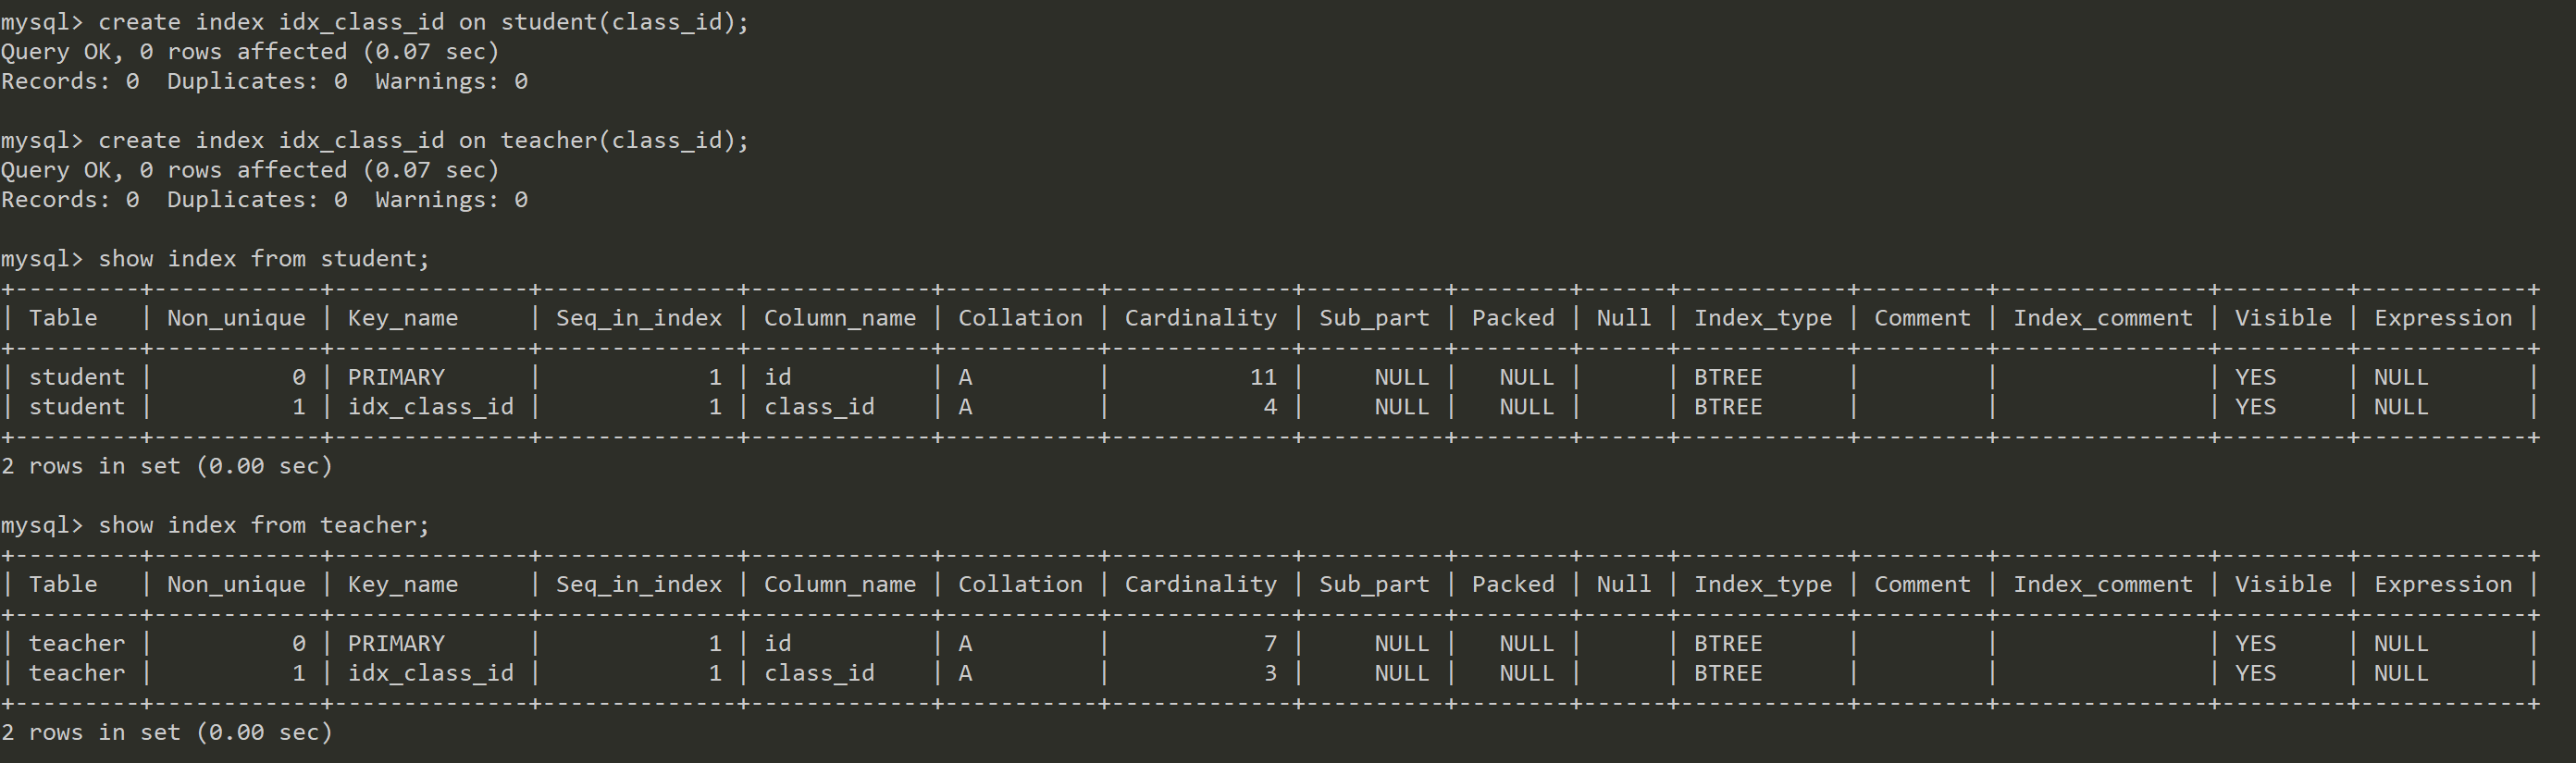2576x763 pixels.
Task: Click the 'show index from student;' command
Action: [x=263, y=259]
